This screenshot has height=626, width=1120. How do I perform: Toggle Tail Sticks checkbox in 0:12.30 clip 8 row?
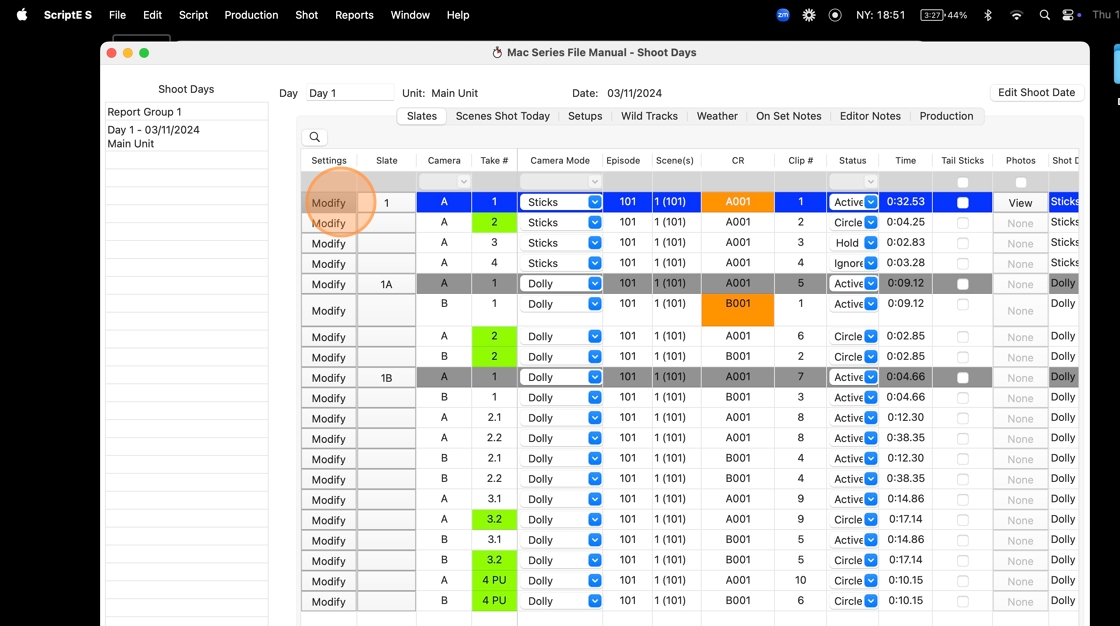(962, 419)
